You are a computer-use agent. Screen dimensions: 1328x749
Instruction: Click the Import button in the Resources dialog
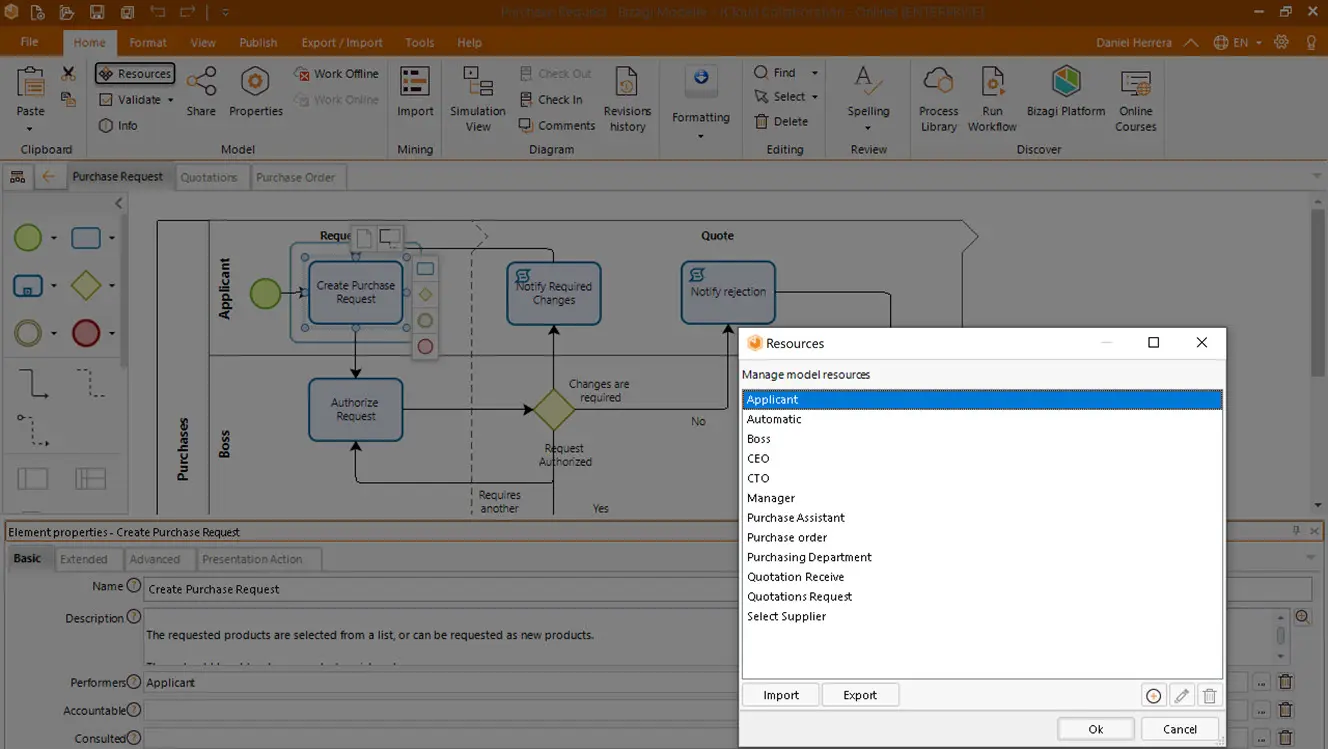[x=781, y=695]
